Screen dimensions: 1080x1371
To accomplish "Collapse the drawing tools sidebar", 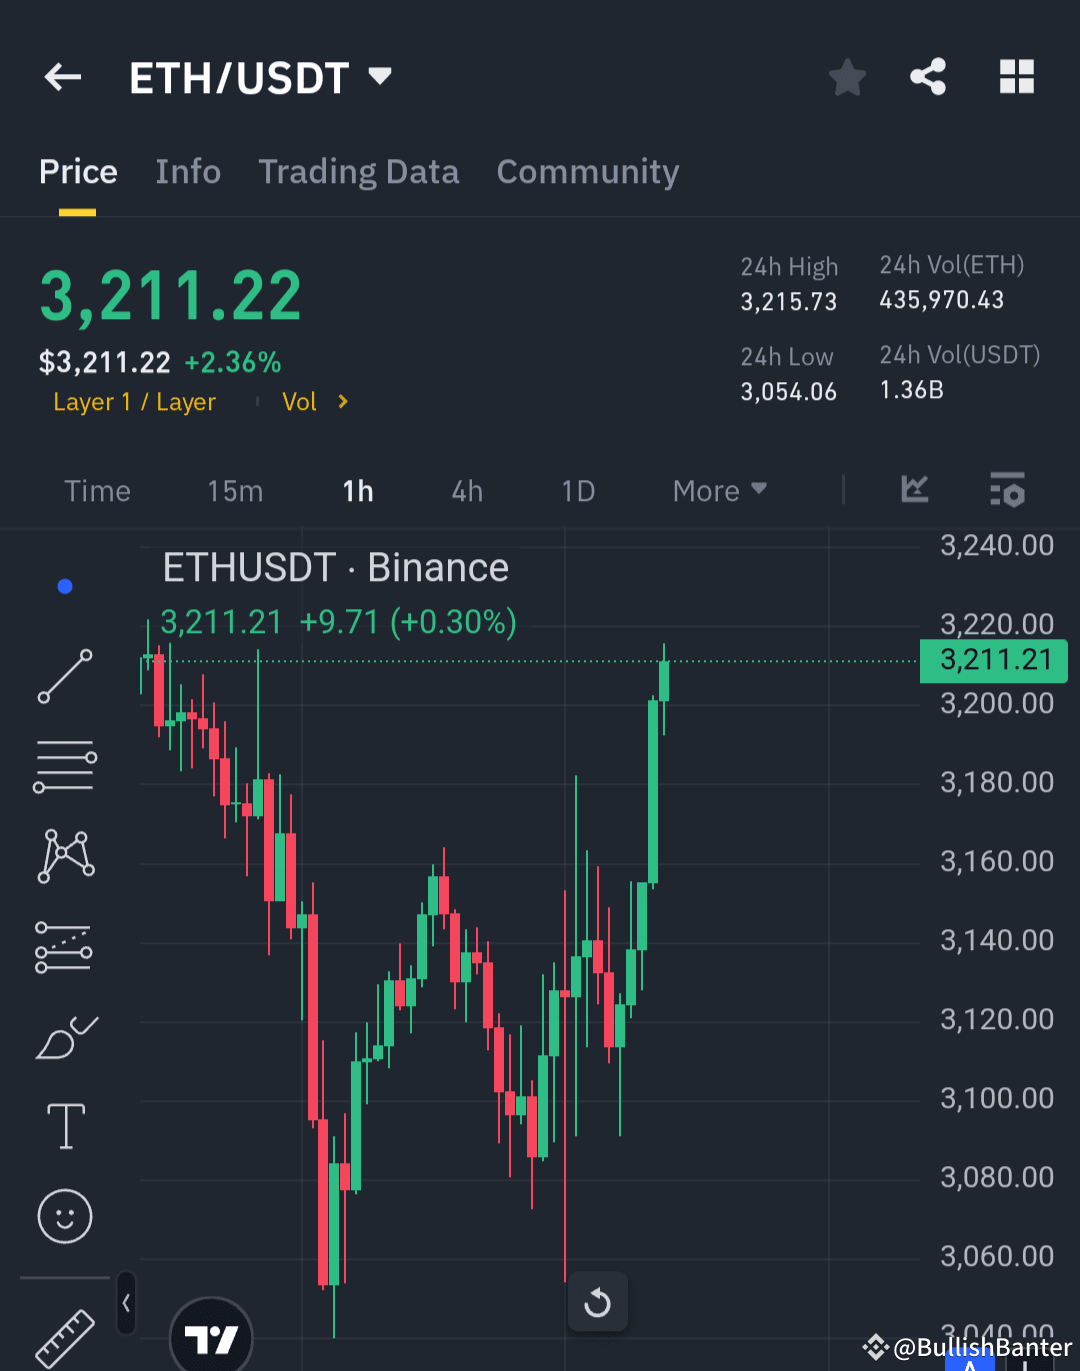I will pyautogui.click(x=126, y=1303).
